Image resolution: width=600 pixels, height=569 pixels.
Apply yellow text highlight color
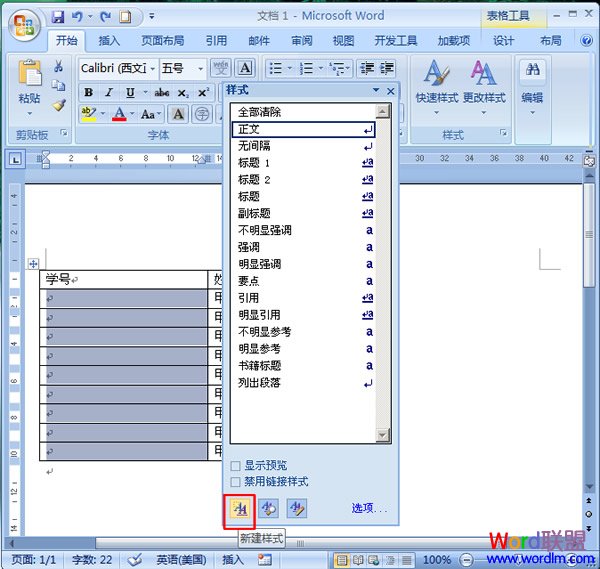[x=89, y=114]
